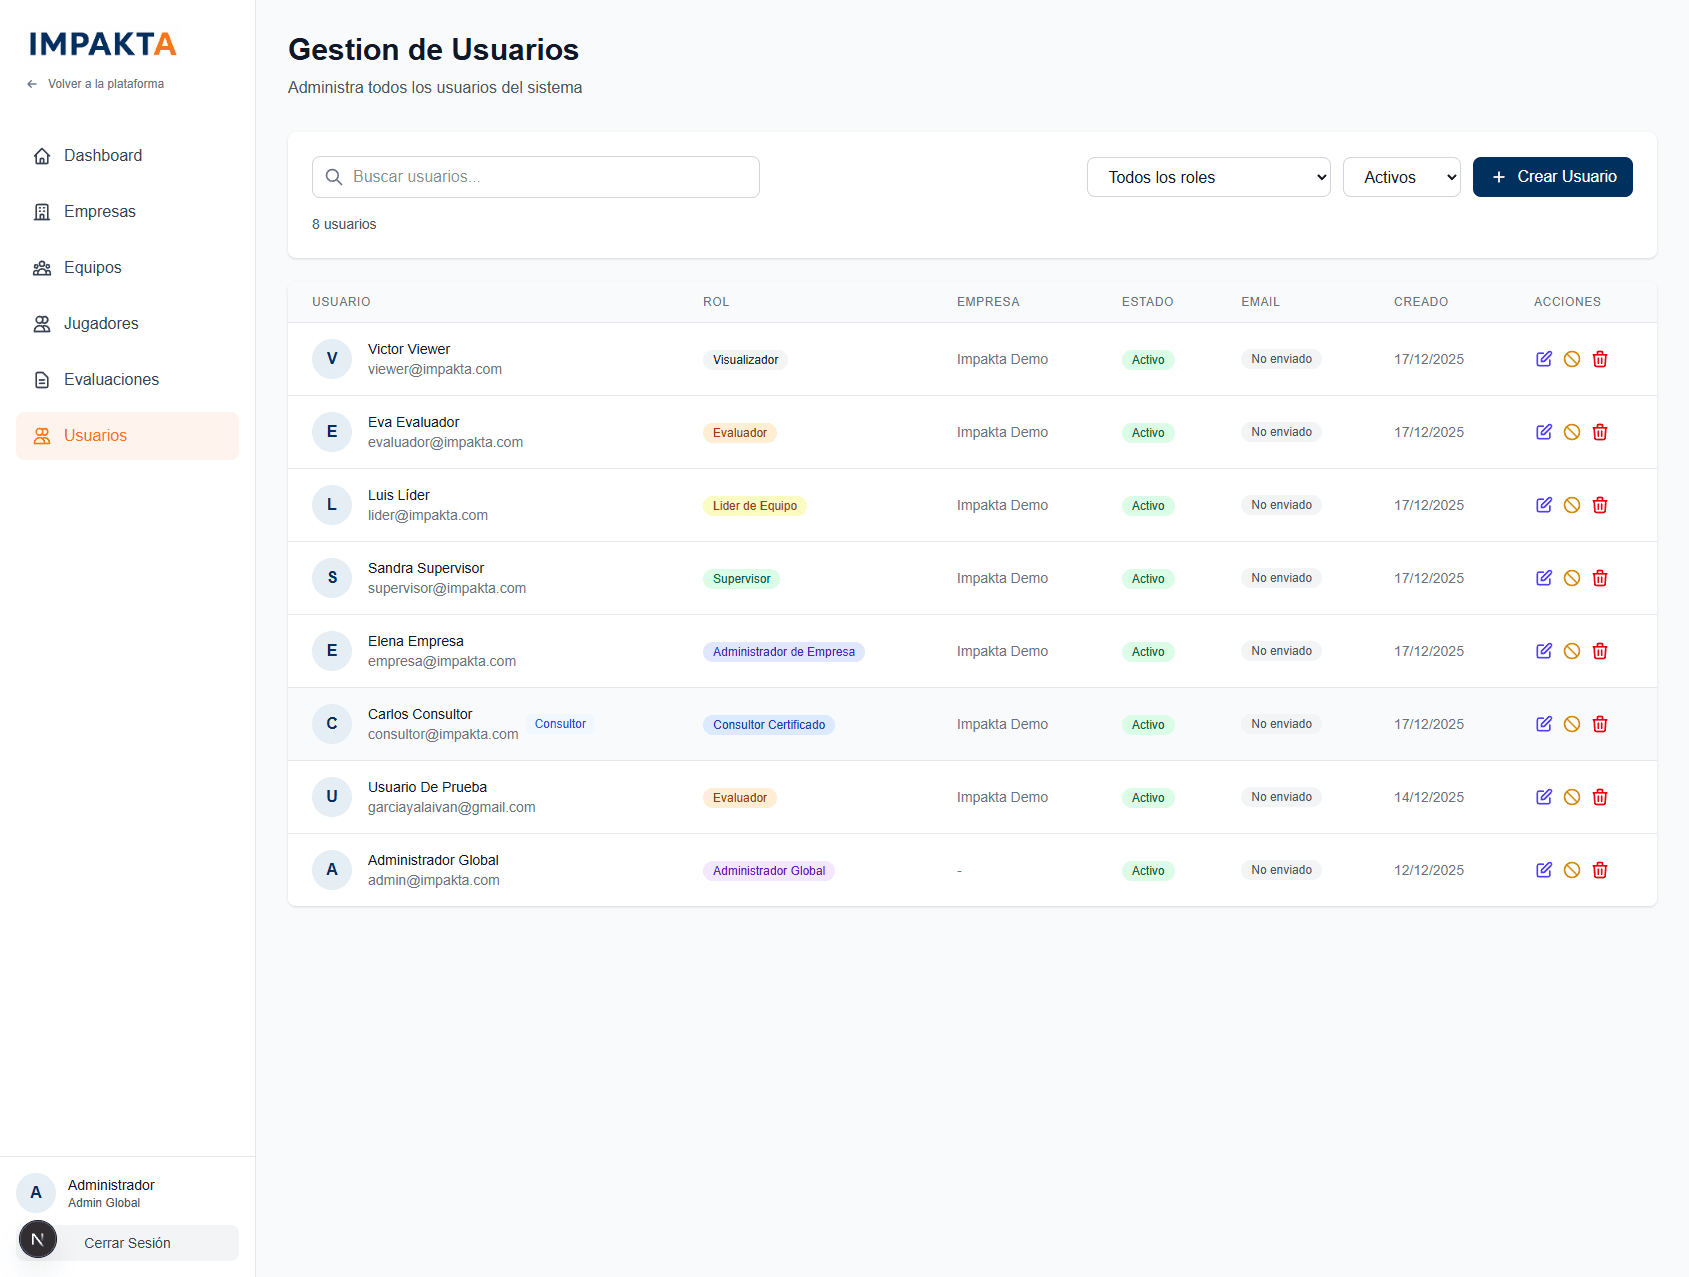
Task: Edit the Administrador Global user
Action: coord(1544,870)
